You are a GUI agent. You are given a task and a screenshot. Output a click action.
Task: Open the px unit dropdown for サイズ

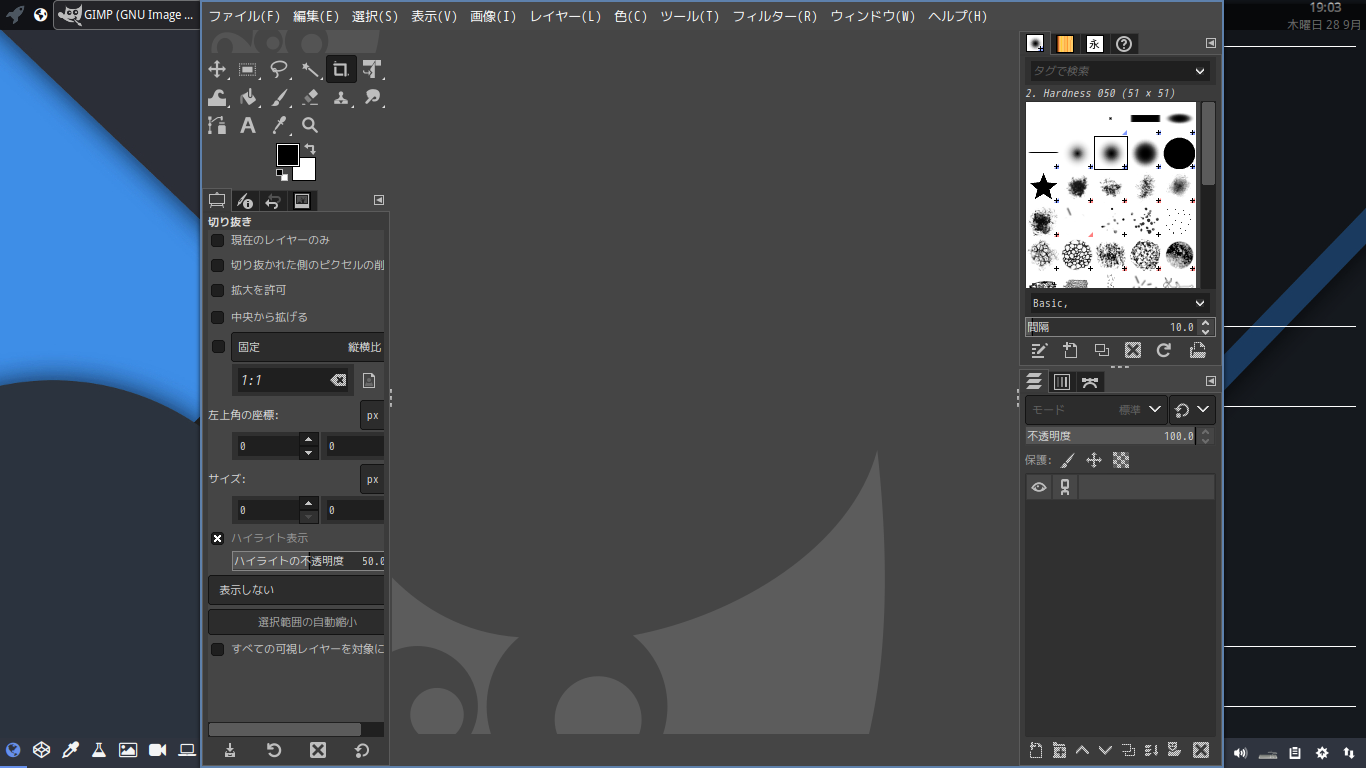pyautogui.click(x=372, y=479)
